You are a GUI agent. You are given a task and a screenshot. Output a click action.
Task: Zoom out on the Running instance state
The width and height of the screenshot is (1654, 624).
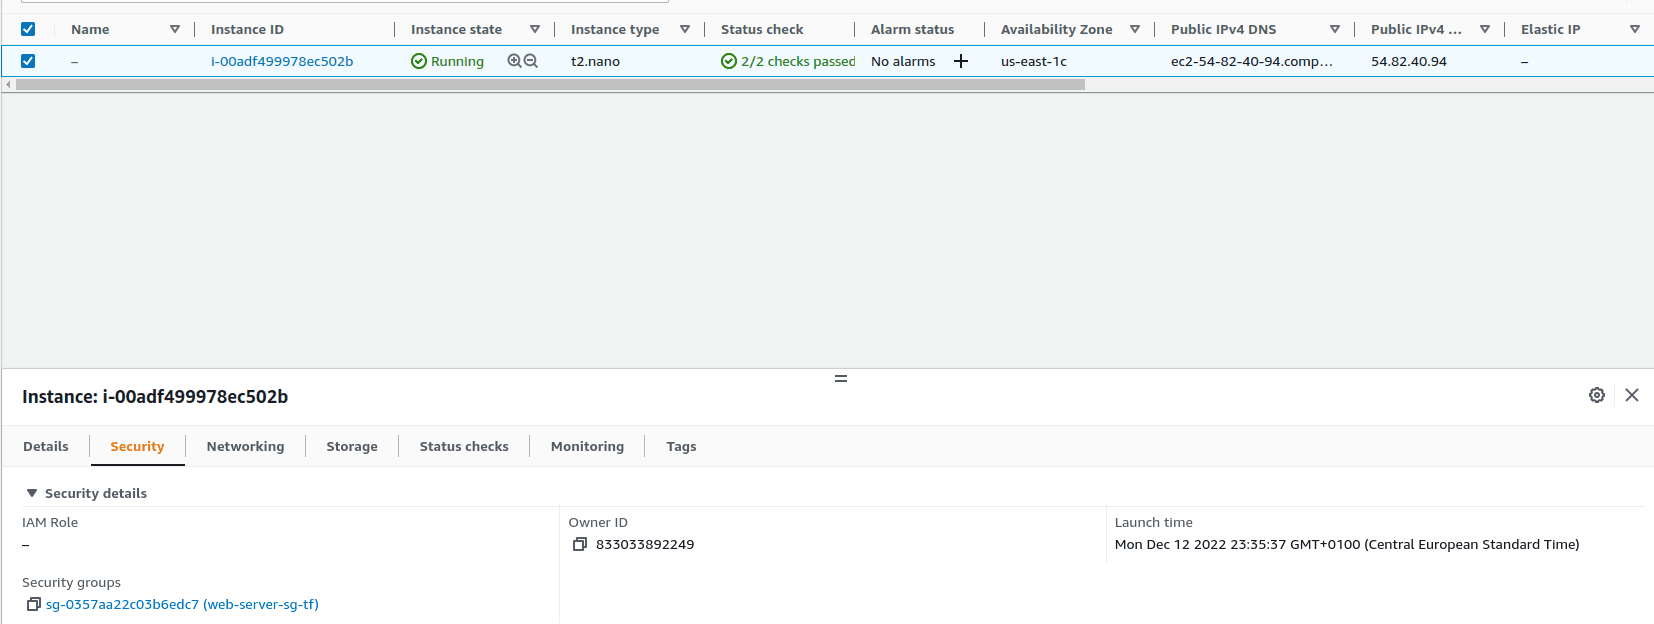(x=531, y=61)
